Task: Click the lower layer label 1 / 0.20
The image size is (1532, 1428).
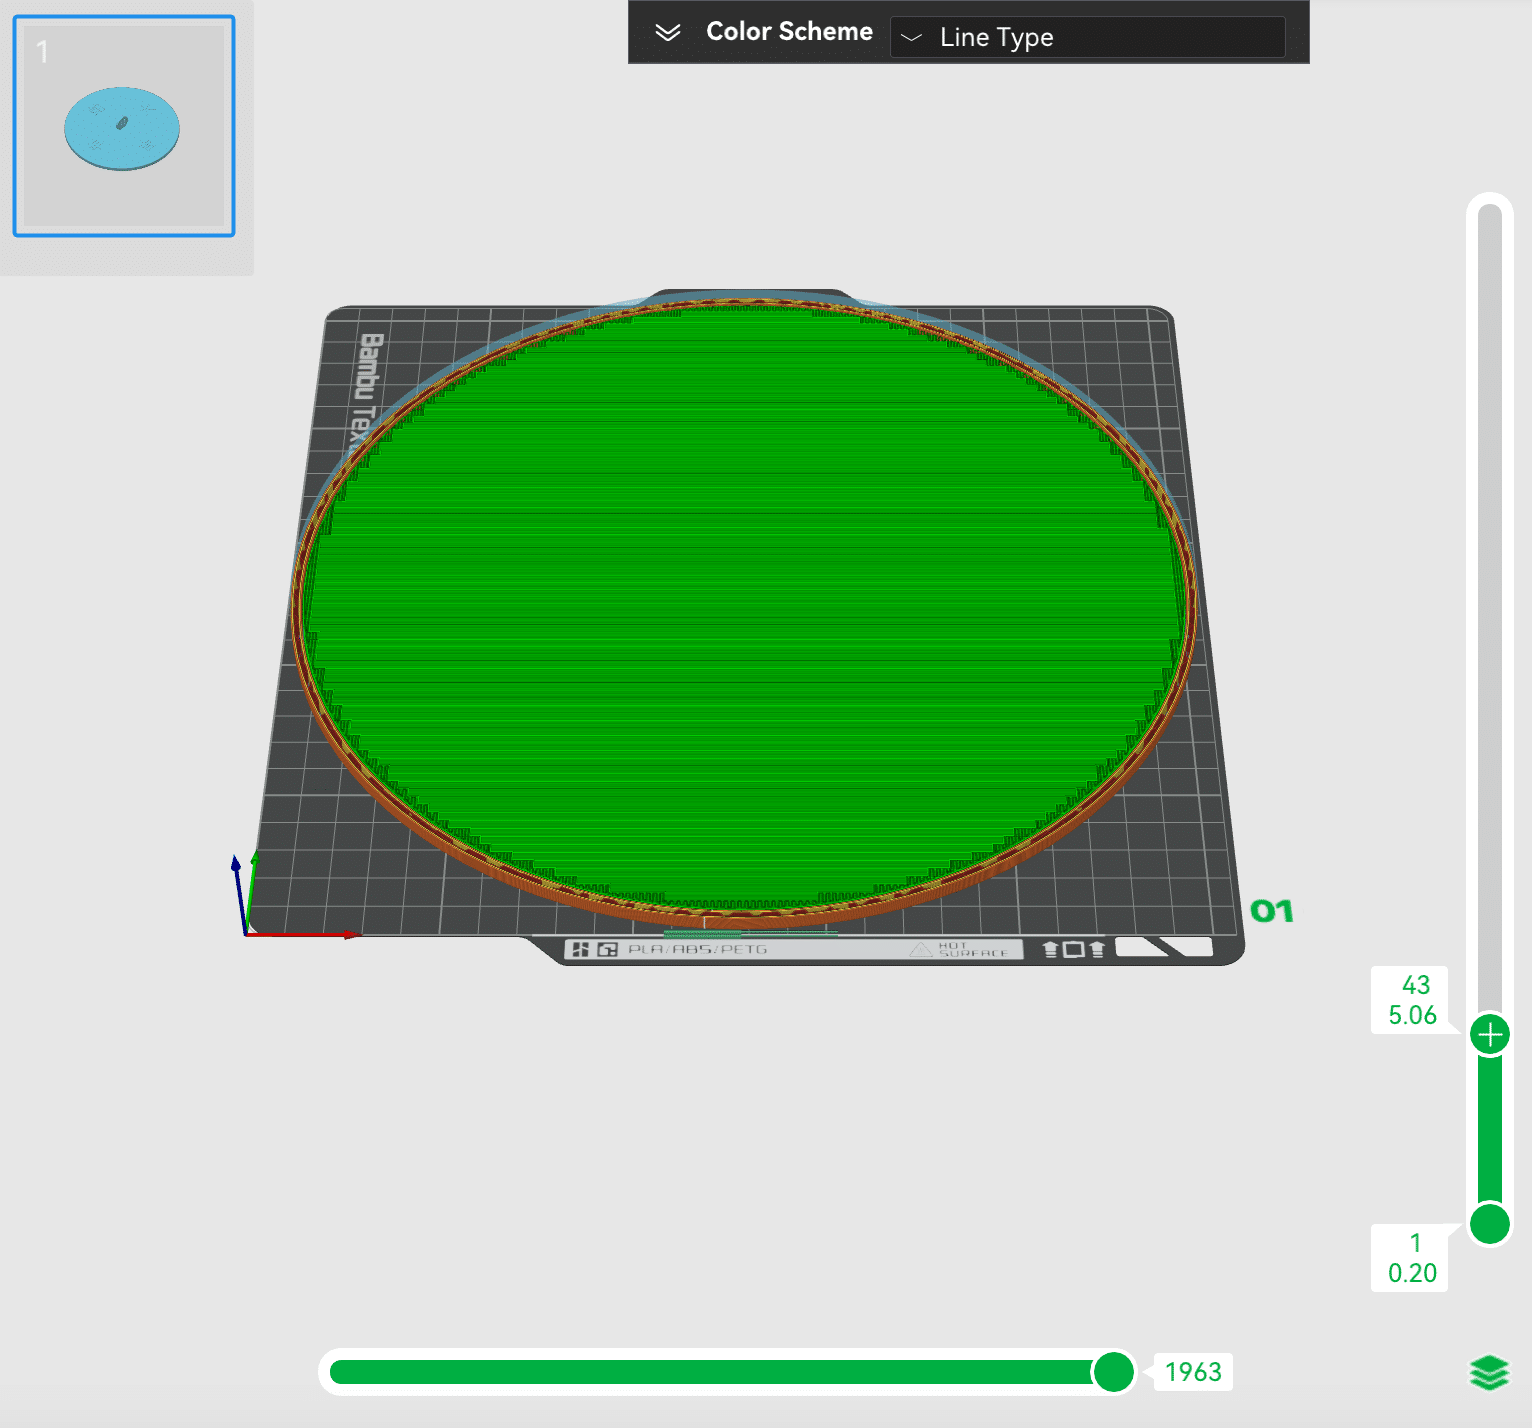Action: [1412, 1258]
